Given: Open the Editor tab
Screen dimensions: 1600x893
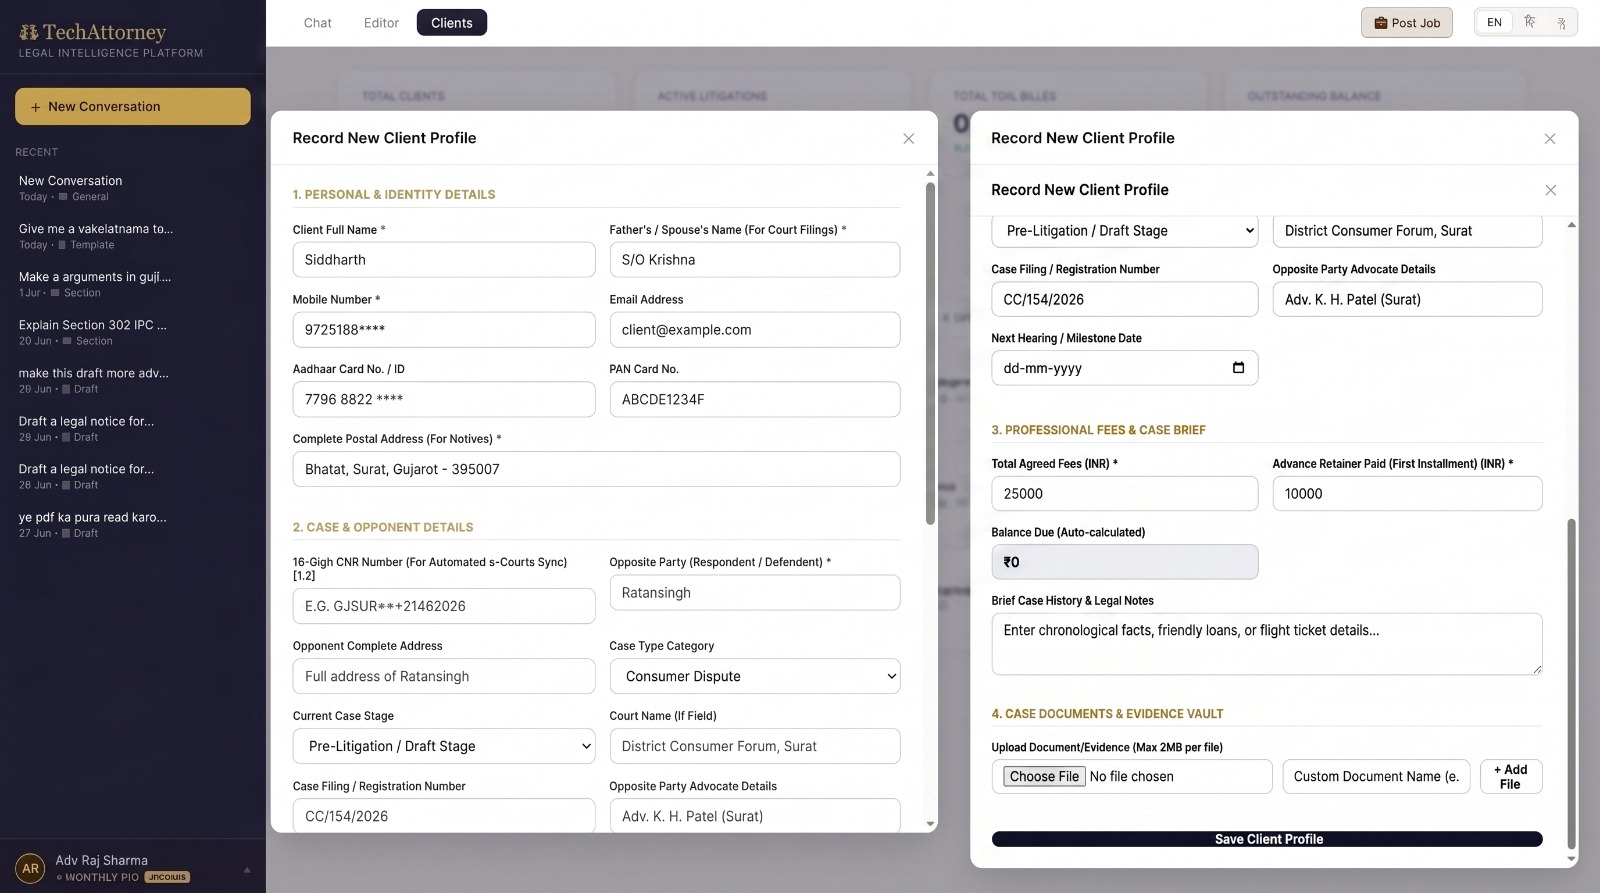Looking at the screenshot, I should click(x=381, y=23).
